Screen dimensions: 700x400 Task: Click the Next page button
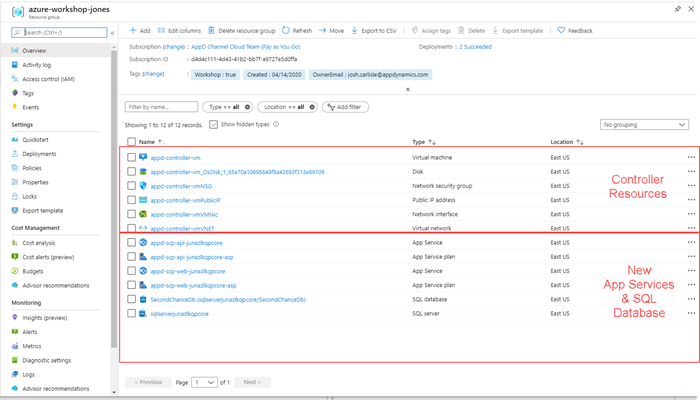[x=252, y=382]
